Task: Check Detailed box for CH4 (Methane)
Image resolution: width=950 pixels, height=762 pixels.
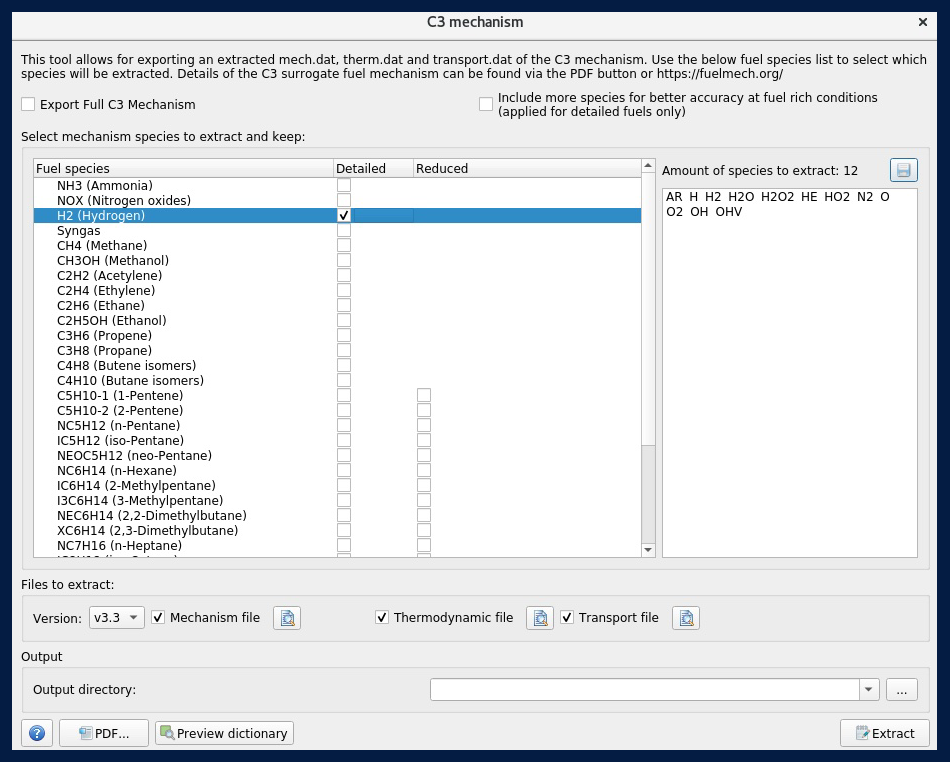Action: click(x=344, y=245)
